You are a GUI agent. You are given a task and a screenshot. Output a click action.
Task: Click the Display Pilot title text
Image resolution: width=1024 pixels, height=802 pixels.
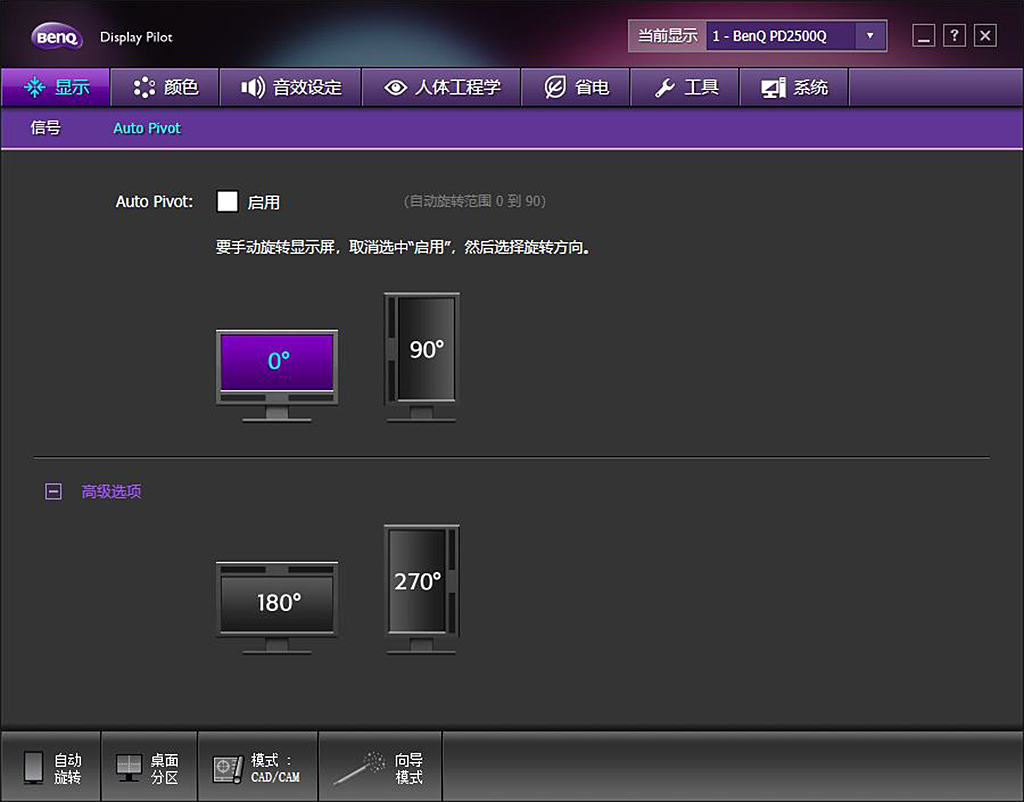tap(136, 37)
